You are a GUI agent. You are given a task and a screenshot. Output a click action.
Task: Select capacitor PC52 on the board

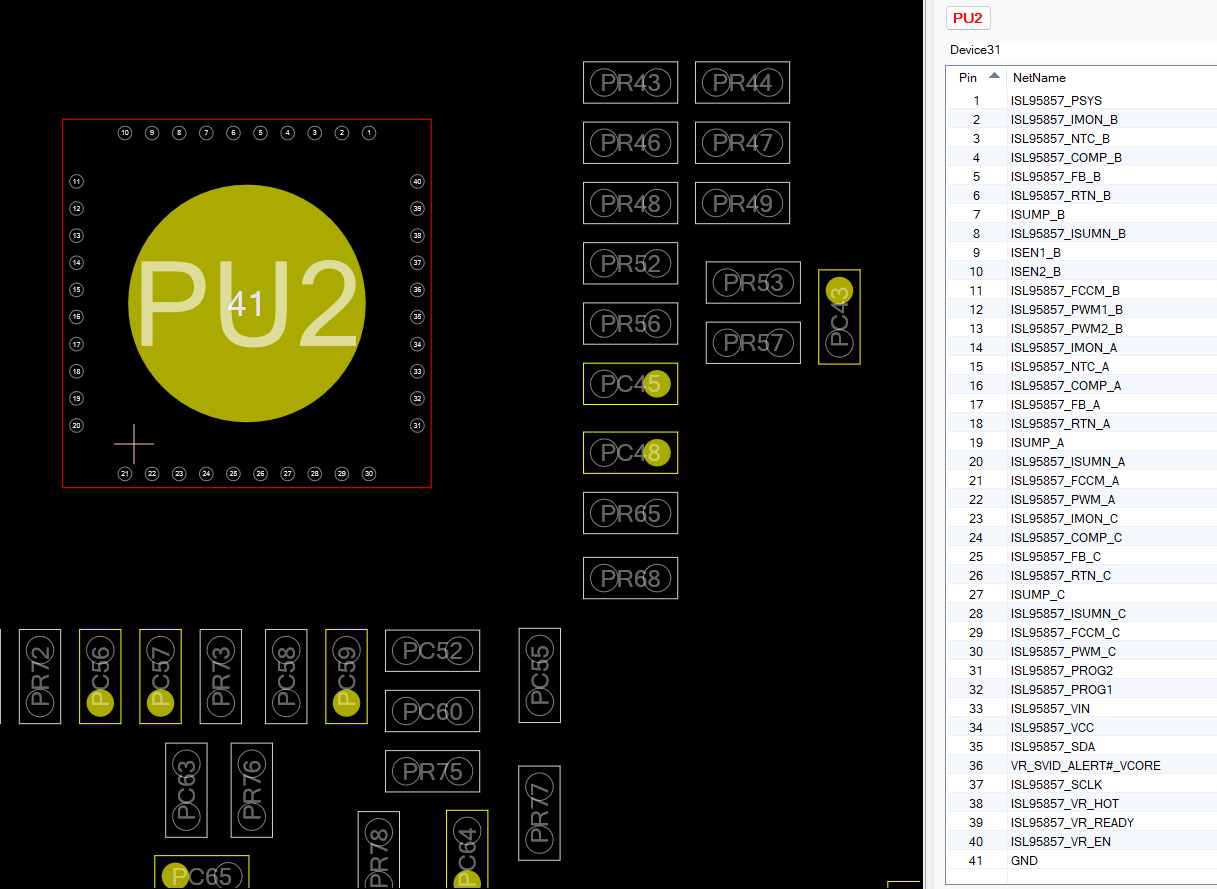(x=433, y=651)
